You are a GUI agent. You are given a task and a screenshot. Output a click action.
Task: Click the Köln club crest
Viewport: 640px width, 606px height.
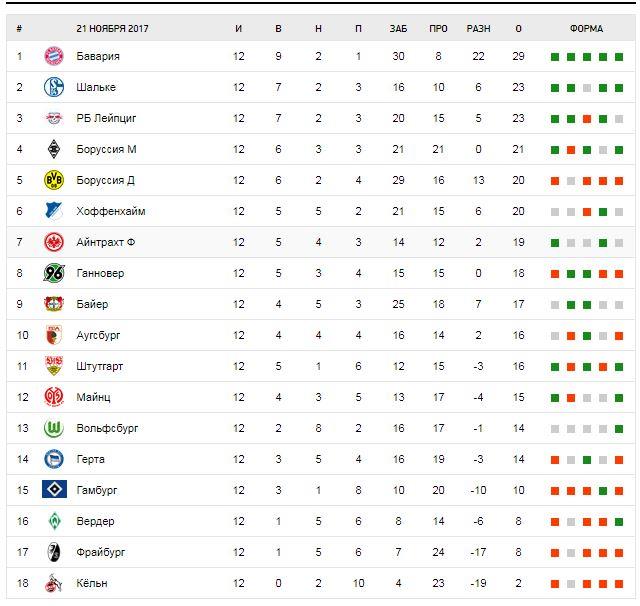coord(53,583)
